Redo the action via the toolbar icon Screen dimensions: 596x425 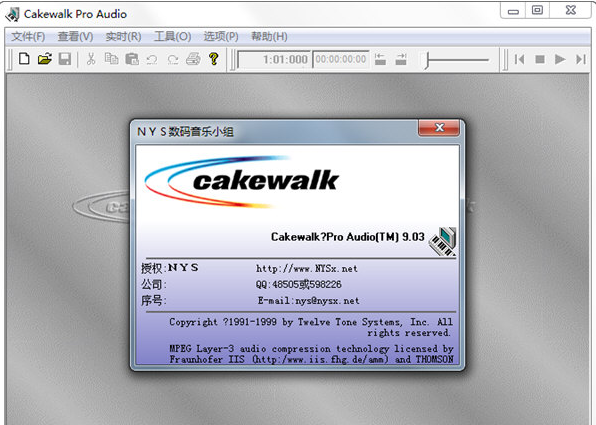point(173,59)
